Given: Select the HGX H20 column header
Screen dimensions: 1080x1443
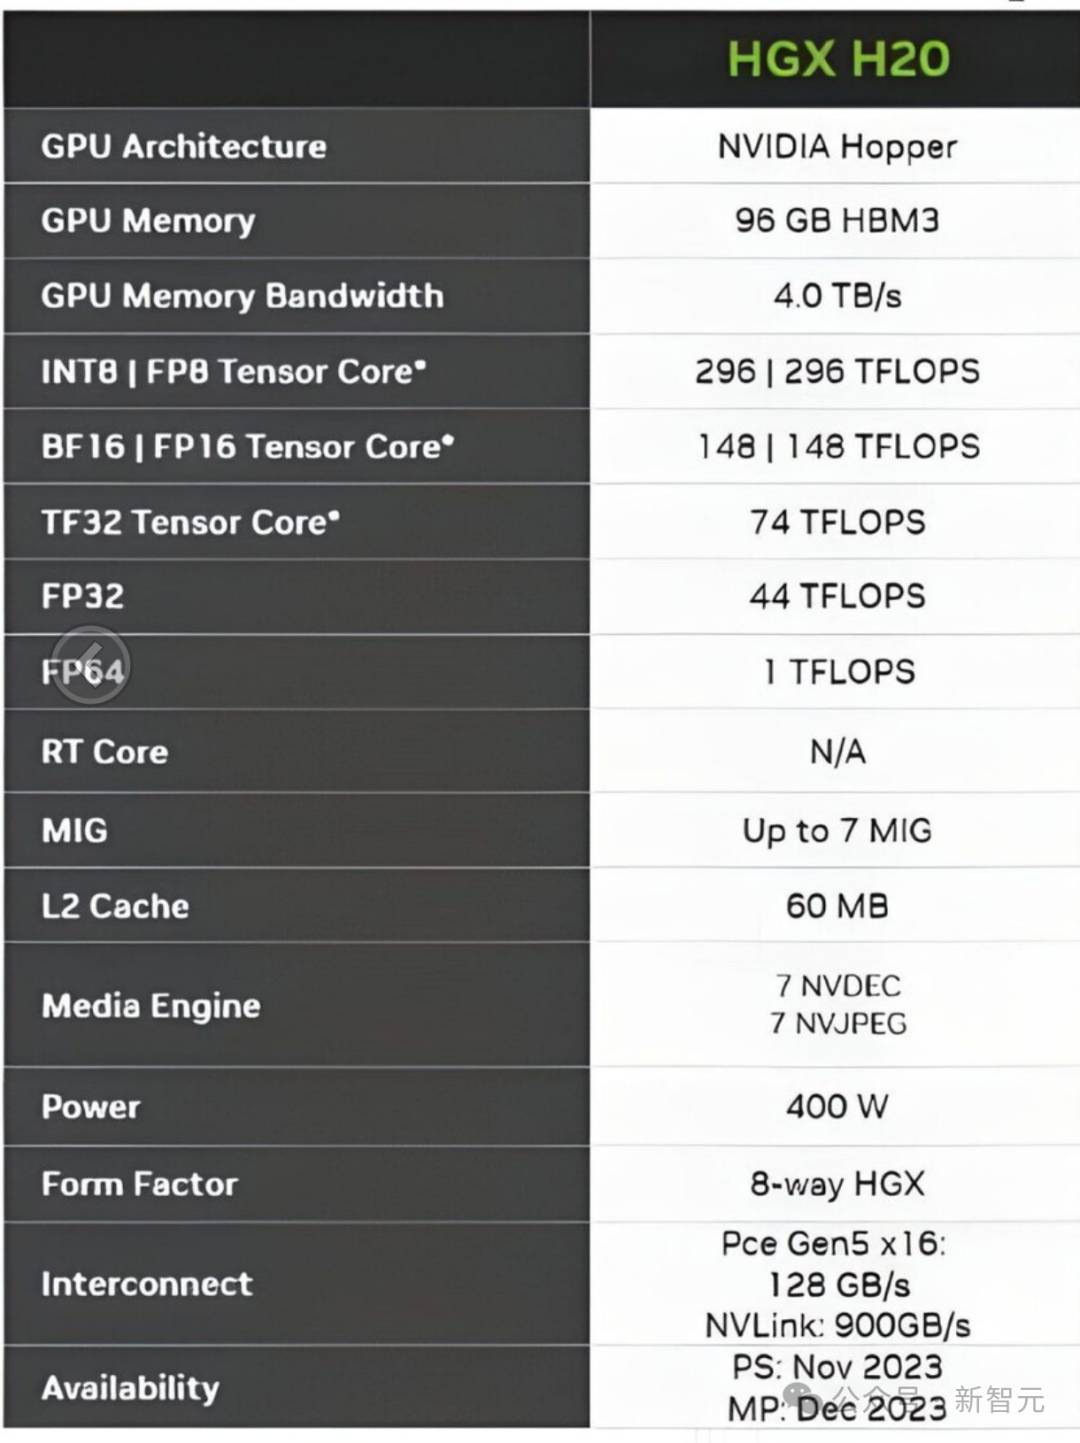Looking at the screenshot, I should click(838, 59).
